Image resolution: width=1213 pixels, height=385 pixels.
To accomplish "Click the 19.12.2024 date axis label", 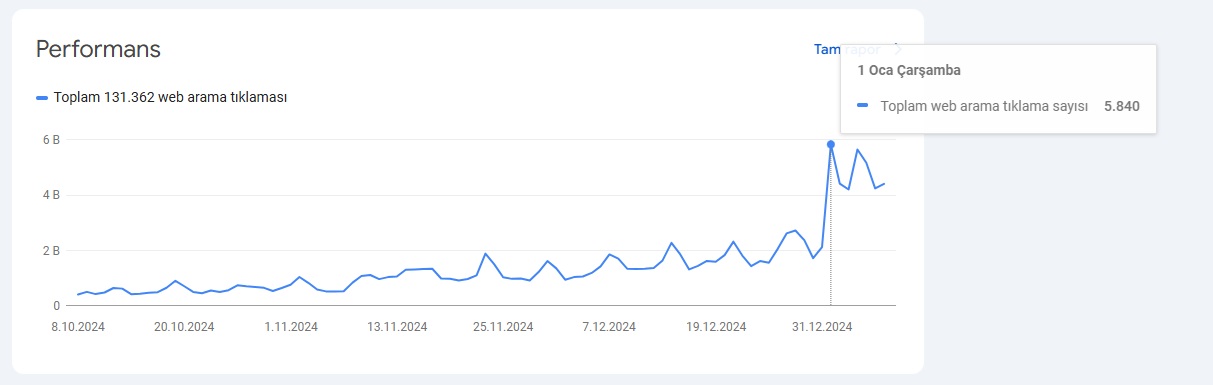I will [716, 326].
